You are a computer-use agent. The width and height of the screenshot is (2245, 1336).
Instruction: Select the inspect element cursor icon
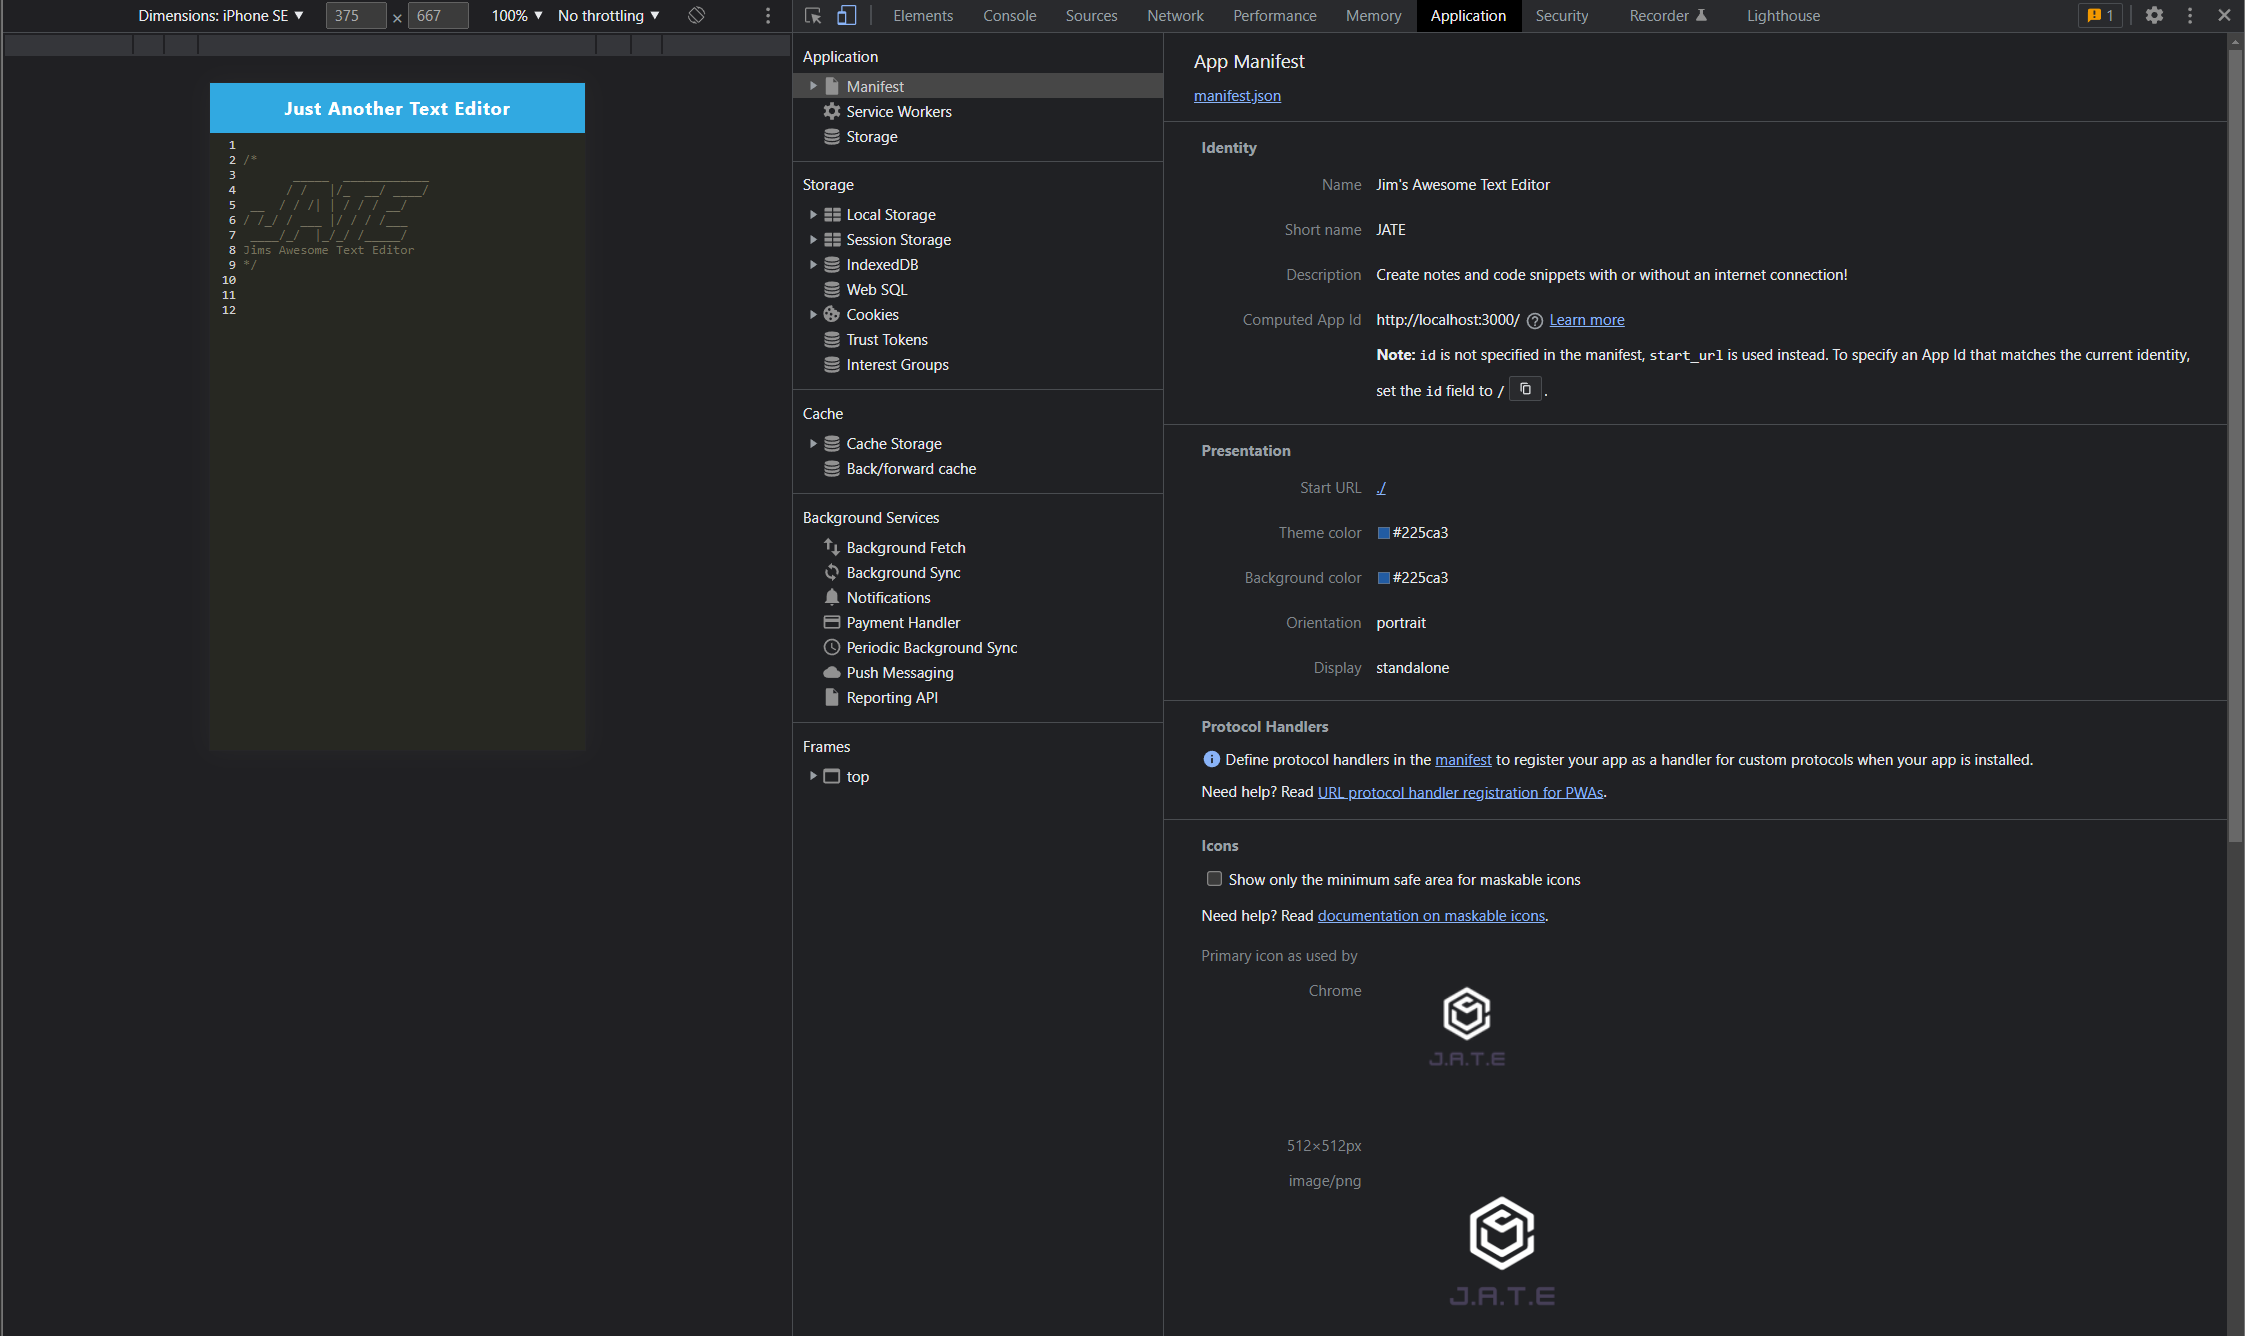click(812, 16)
